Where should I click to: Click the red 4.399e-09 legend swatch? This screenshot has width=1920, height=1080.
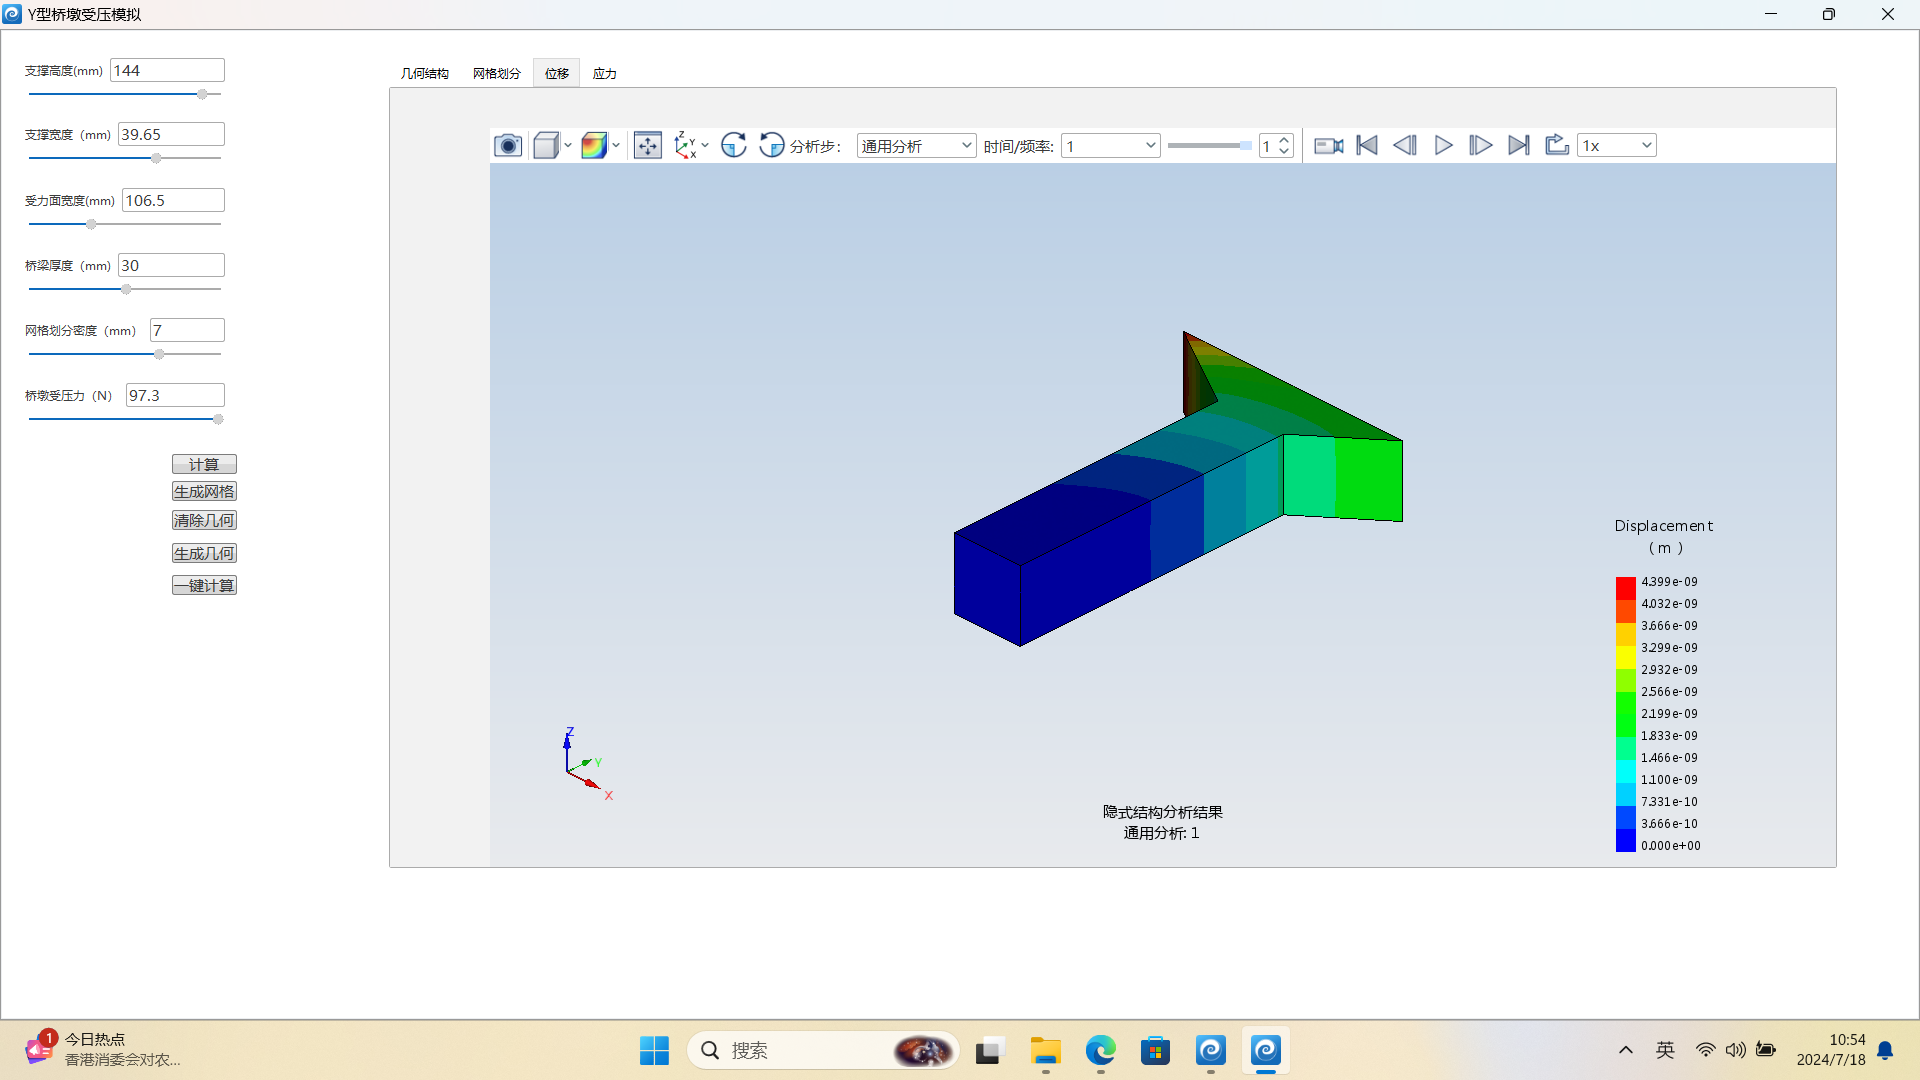click(x=1626, y=587)
